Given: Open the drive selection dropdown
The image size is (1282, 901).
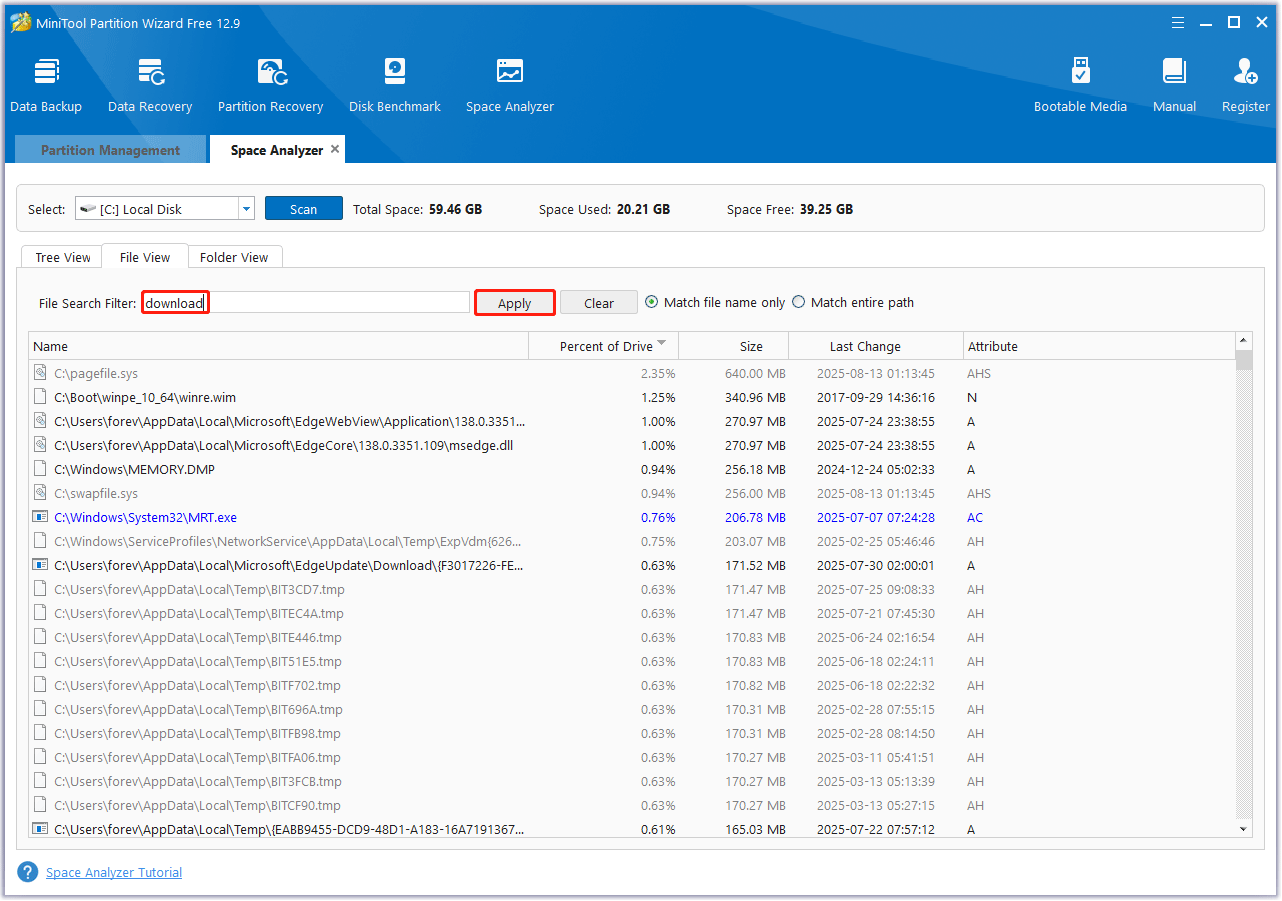Looking at the screenshot, I should (x=246, y=209).
